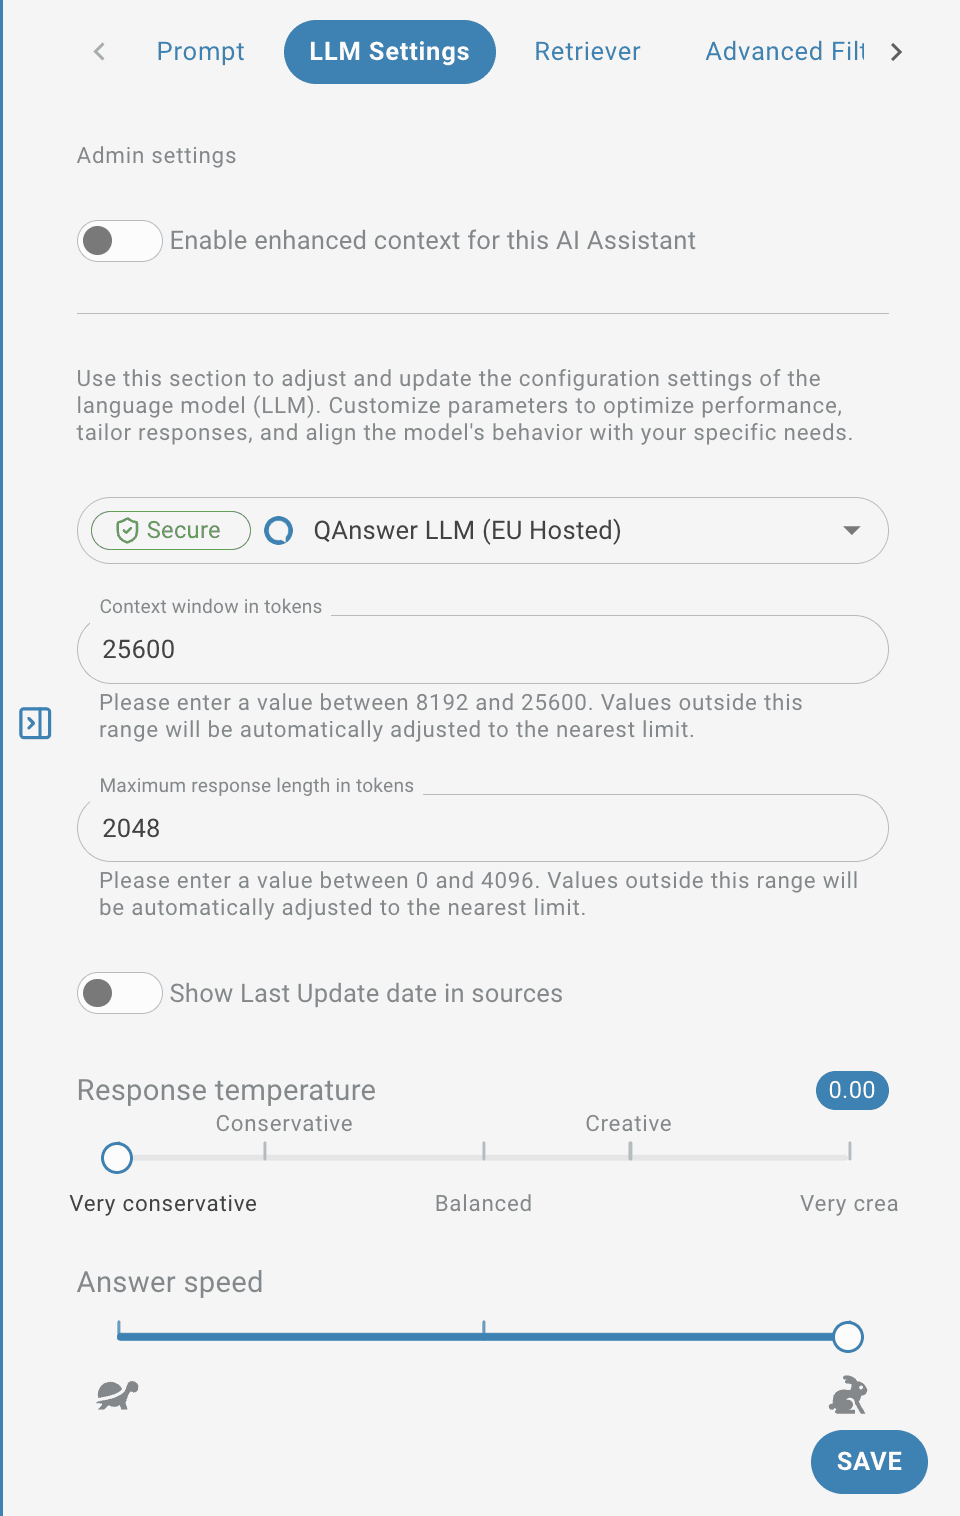This screenshot has height=1516, width=960.
Task: Click the Answer speed slider handle
Action: [848, 1337]
